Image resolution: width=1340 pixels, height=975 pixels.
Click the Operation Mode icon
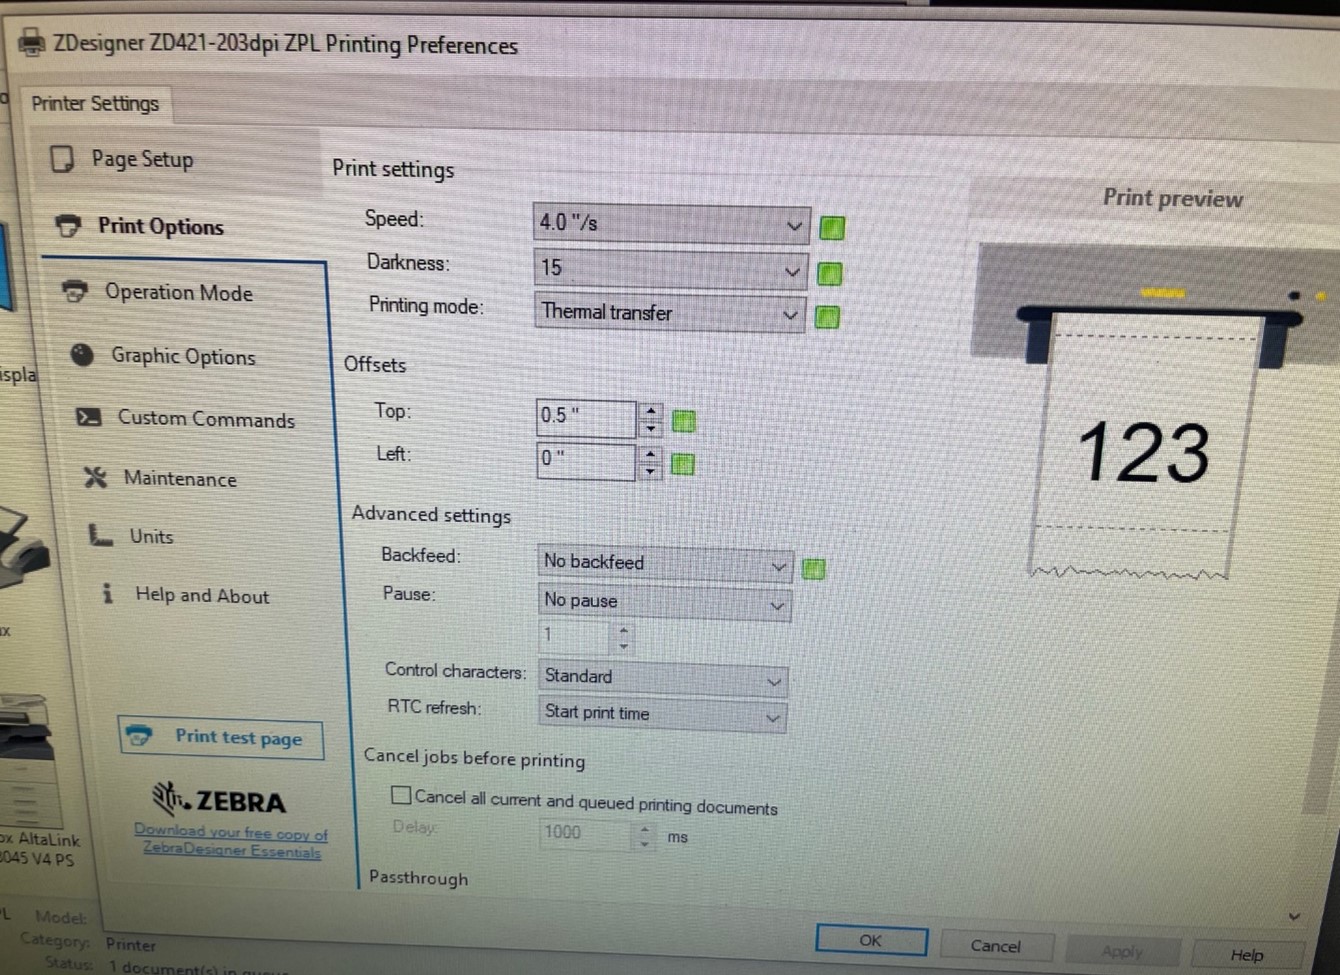click(75, 291)
